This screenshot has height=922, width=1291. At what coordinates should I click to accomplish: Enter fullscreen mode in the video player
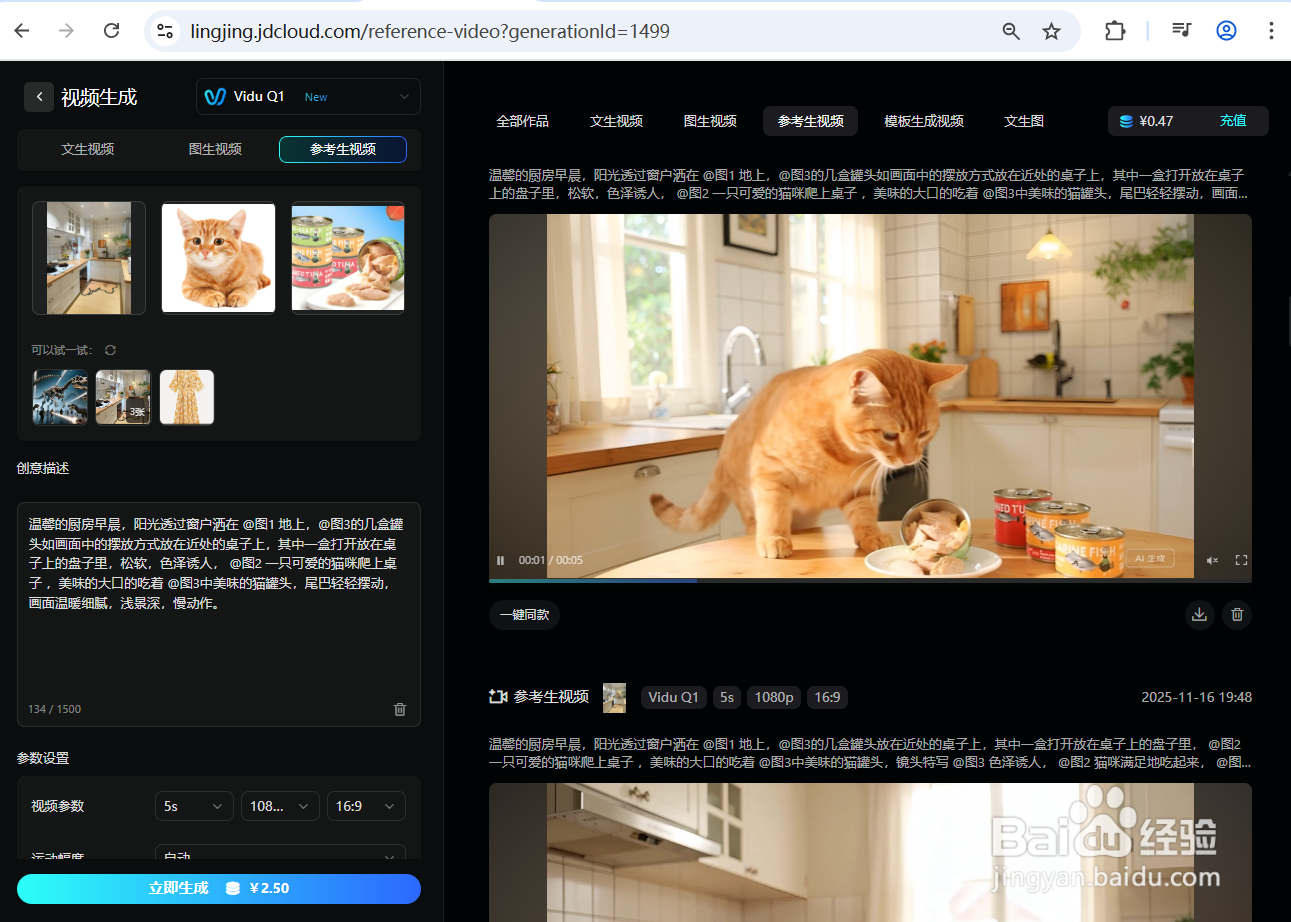click(1241, 560)
